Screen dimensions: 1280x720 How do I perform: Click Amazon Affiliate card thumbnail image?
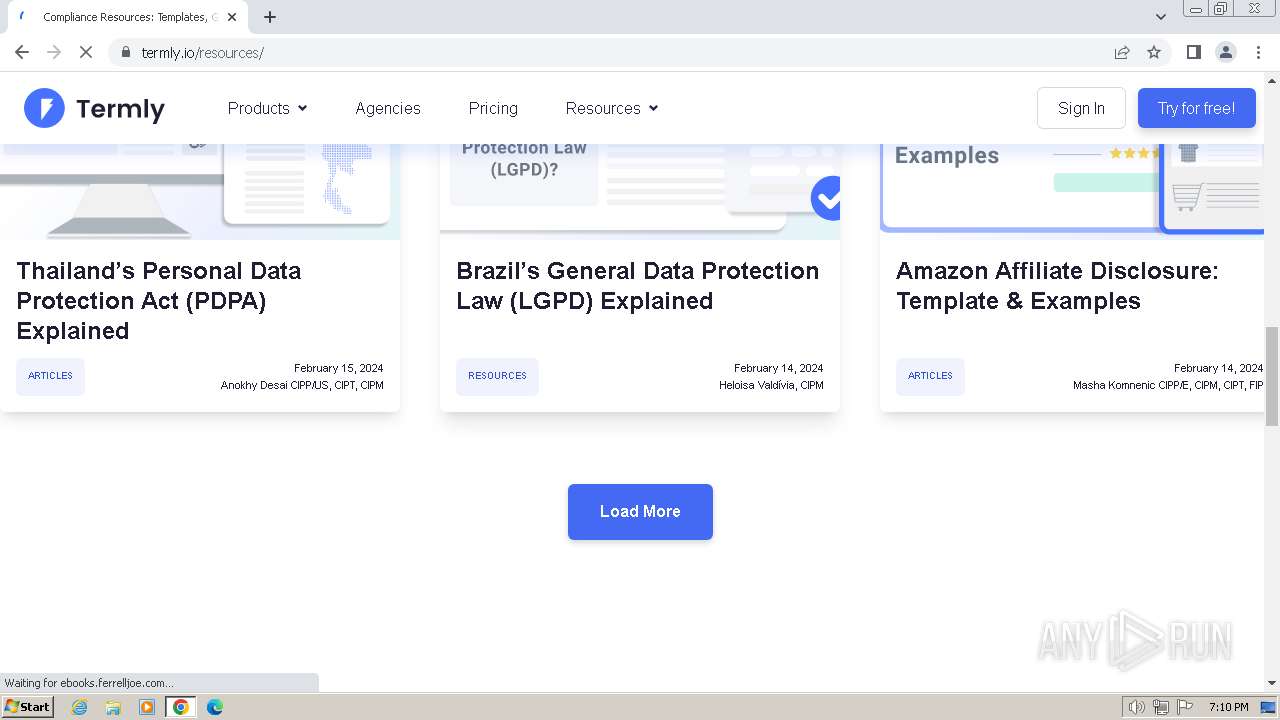click(1072, 191)
